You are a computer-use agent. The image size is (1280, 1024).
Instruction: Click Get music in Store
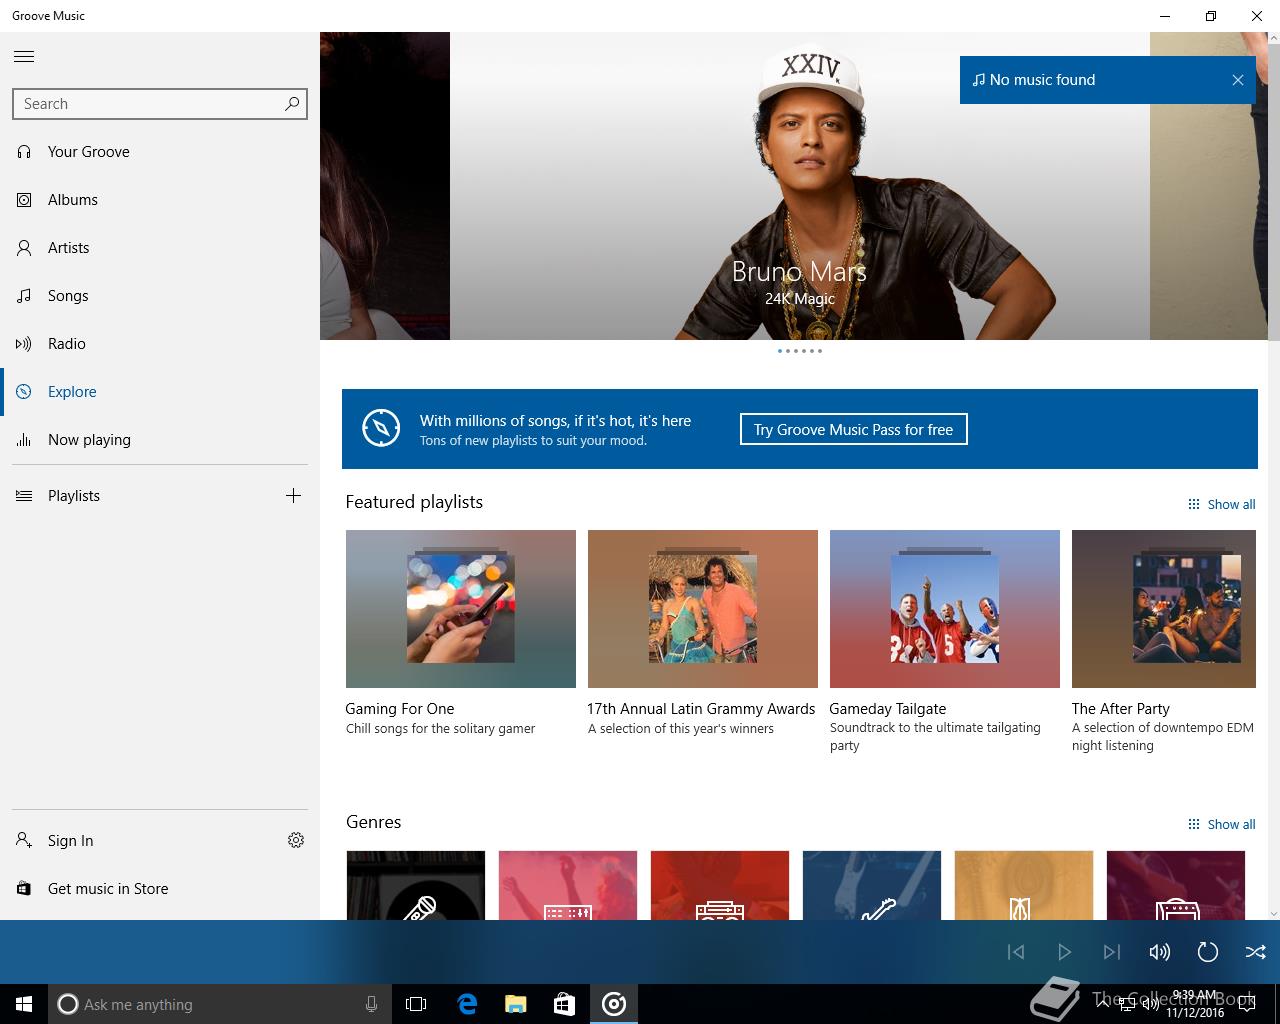(x=160, y=889)
